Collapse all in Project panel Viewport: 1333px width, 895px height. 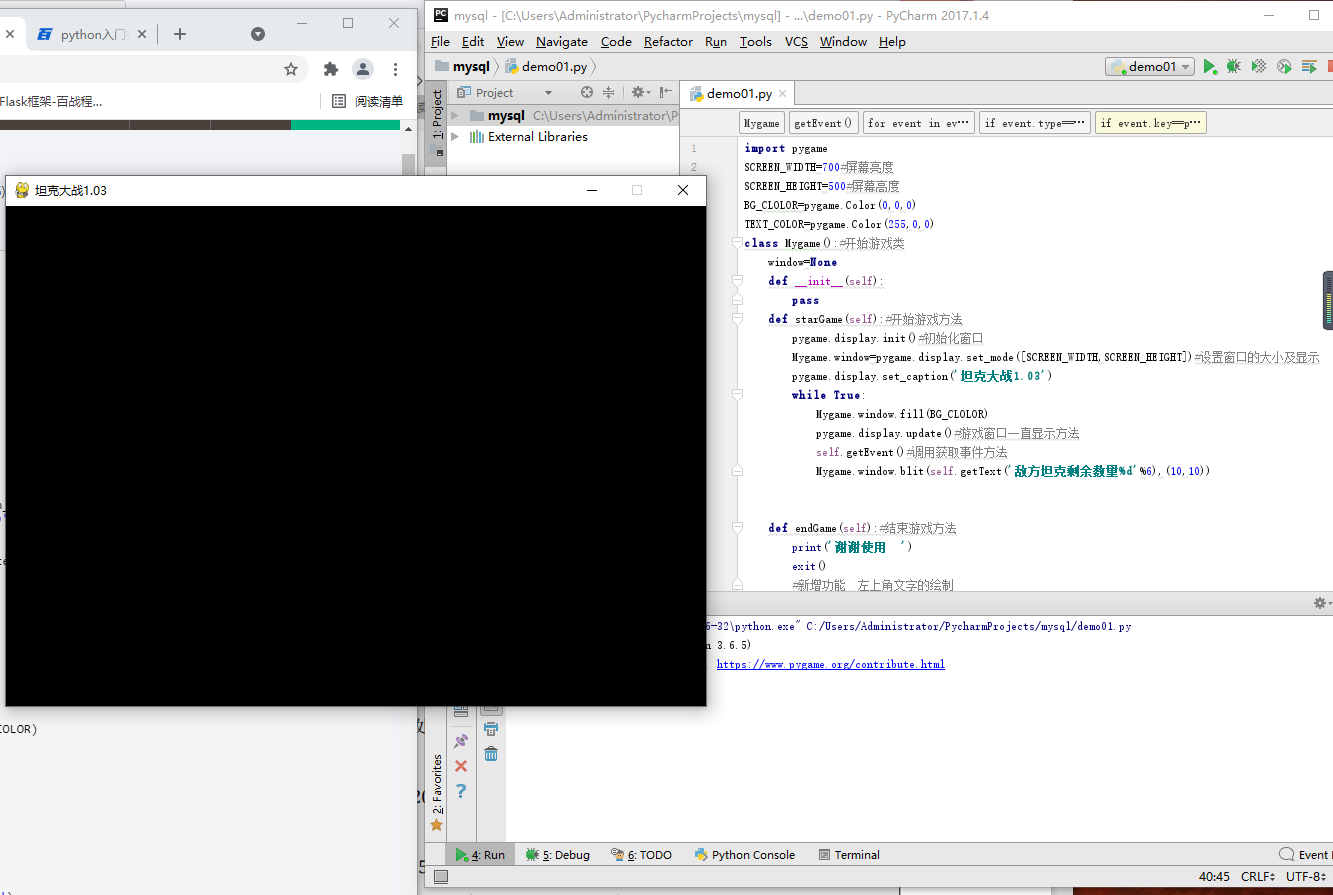pyautogui.click(x=608, y=92)
